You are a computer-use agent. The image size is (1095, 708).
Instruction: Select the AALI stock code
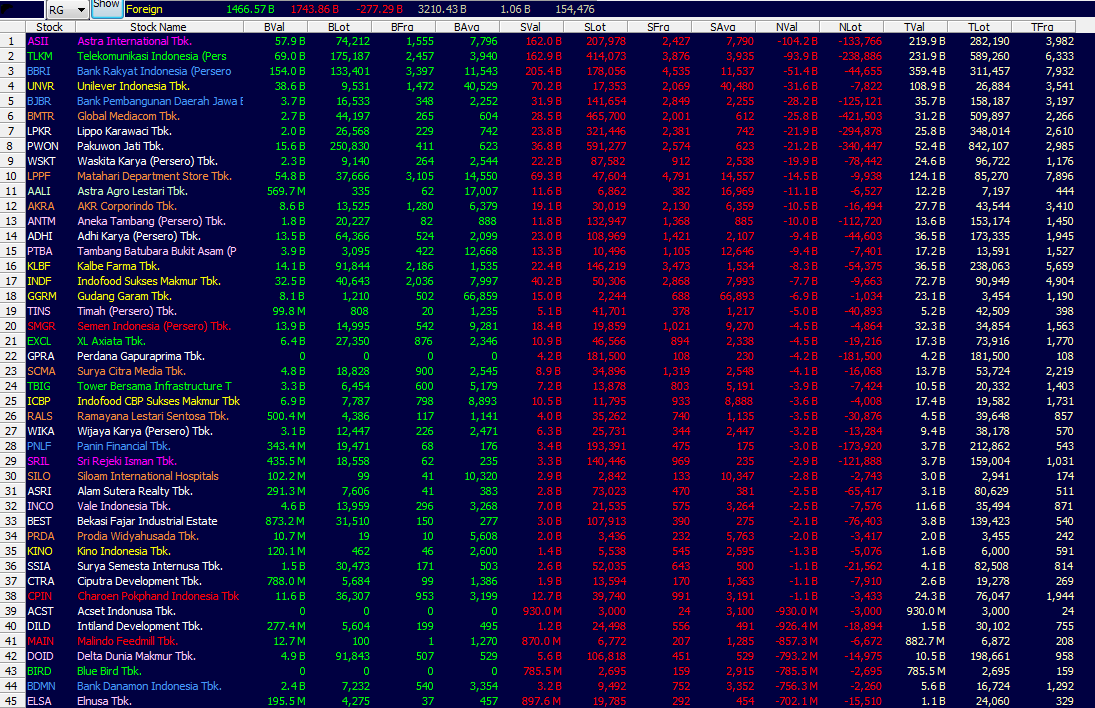pyautogui.click(x=38, y=191)
